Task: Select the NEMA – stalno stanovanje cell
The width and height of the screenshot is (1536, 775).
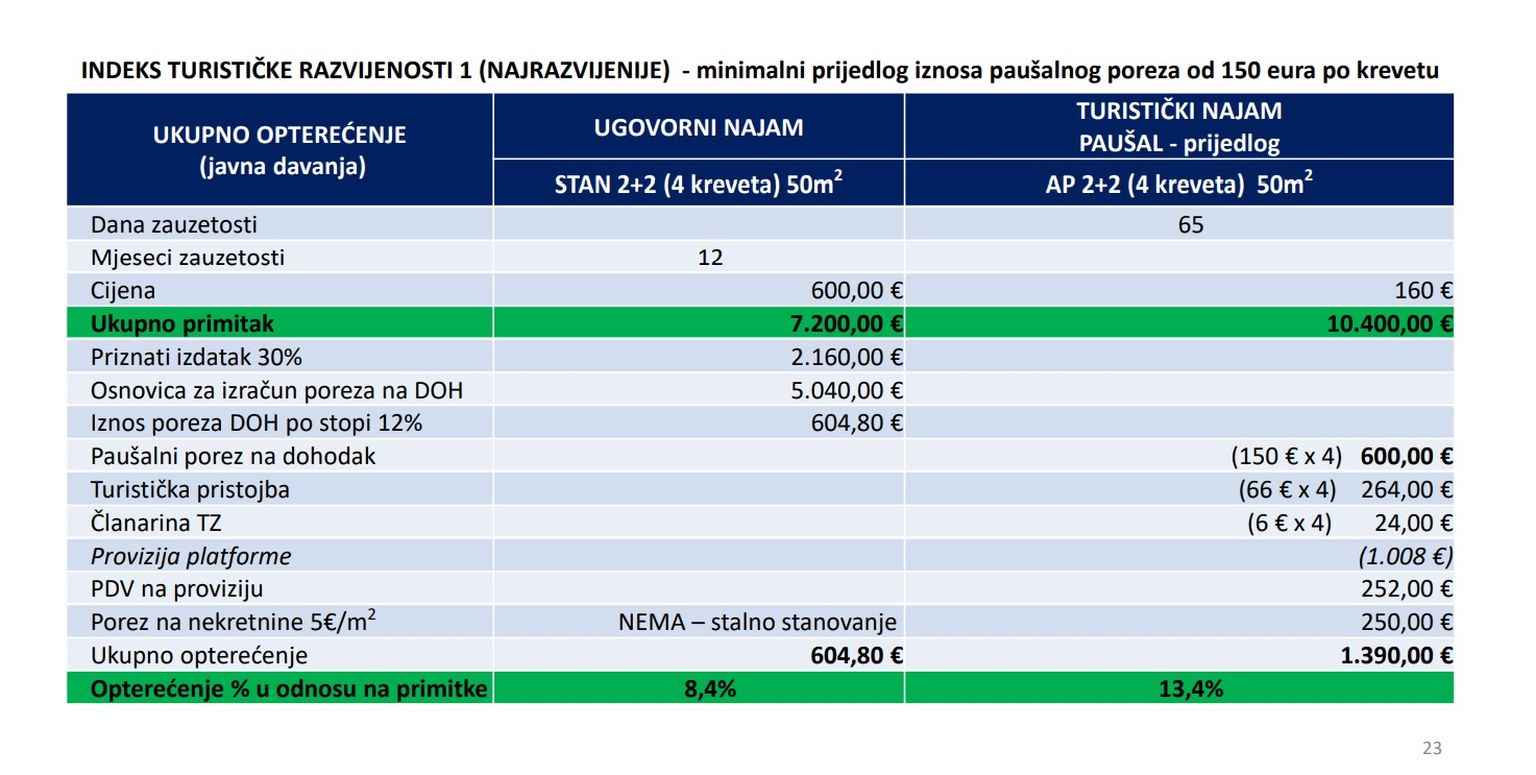Action: 757,622
